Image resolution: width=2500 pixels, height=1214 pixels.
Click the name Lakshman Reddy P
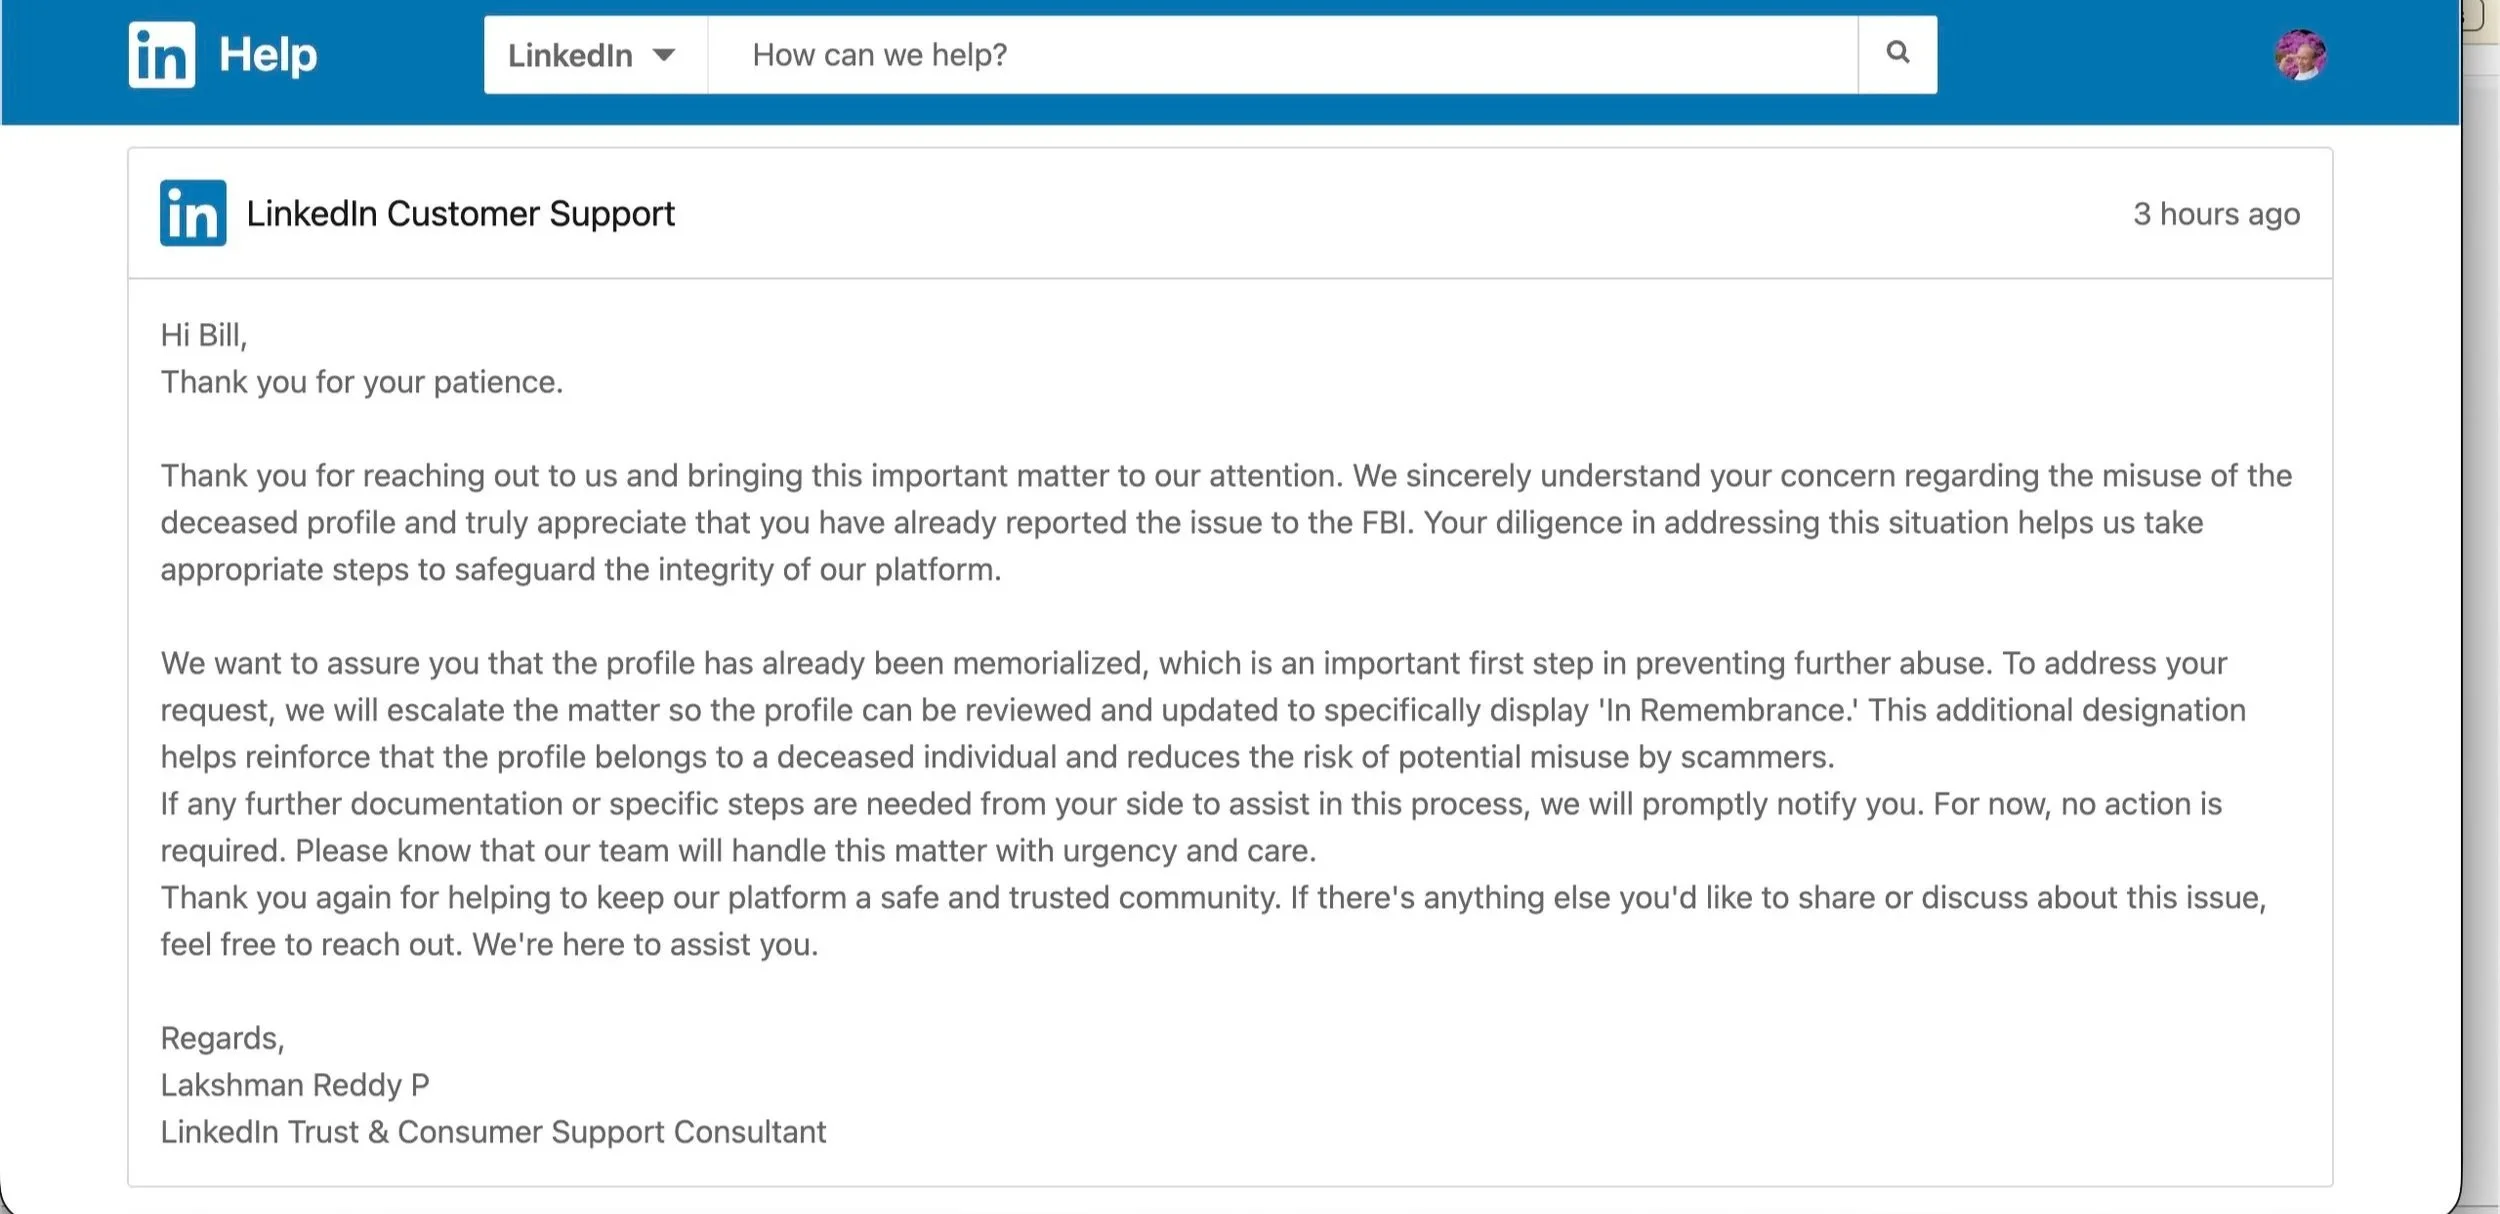295,1085
